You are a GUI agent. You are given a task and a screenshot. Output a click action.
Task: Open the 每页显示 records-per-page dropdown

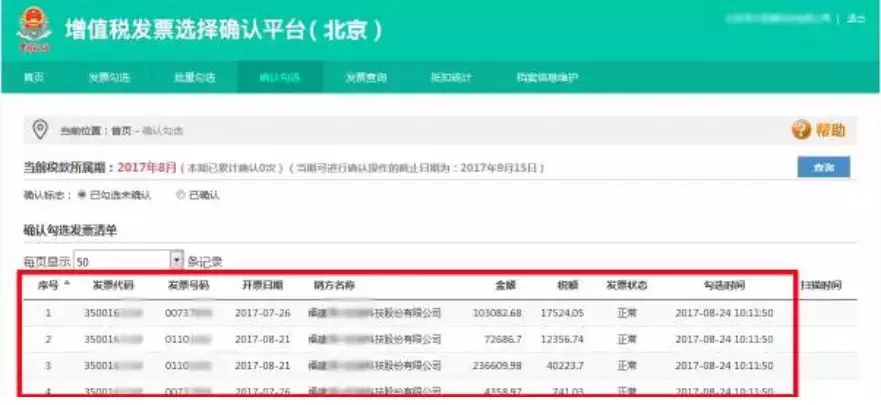point(129,261)
